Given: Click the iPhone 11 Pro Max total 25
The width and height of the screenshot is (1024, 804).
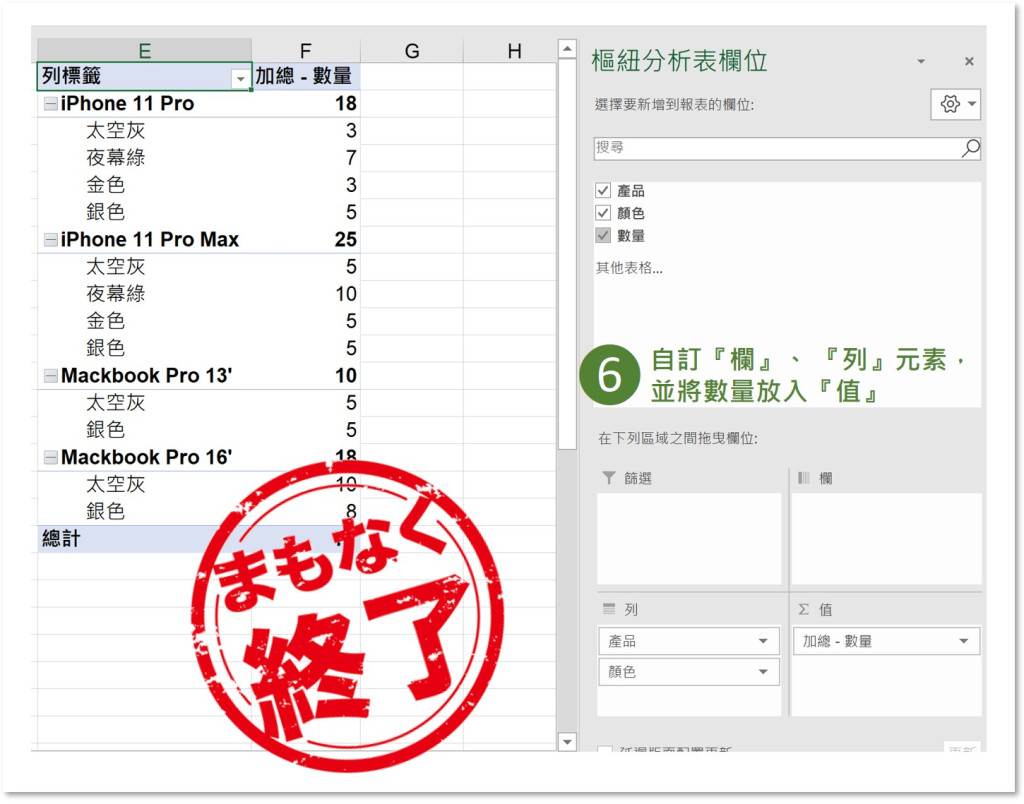Looking at the screenshot, I should pos(345,240).
